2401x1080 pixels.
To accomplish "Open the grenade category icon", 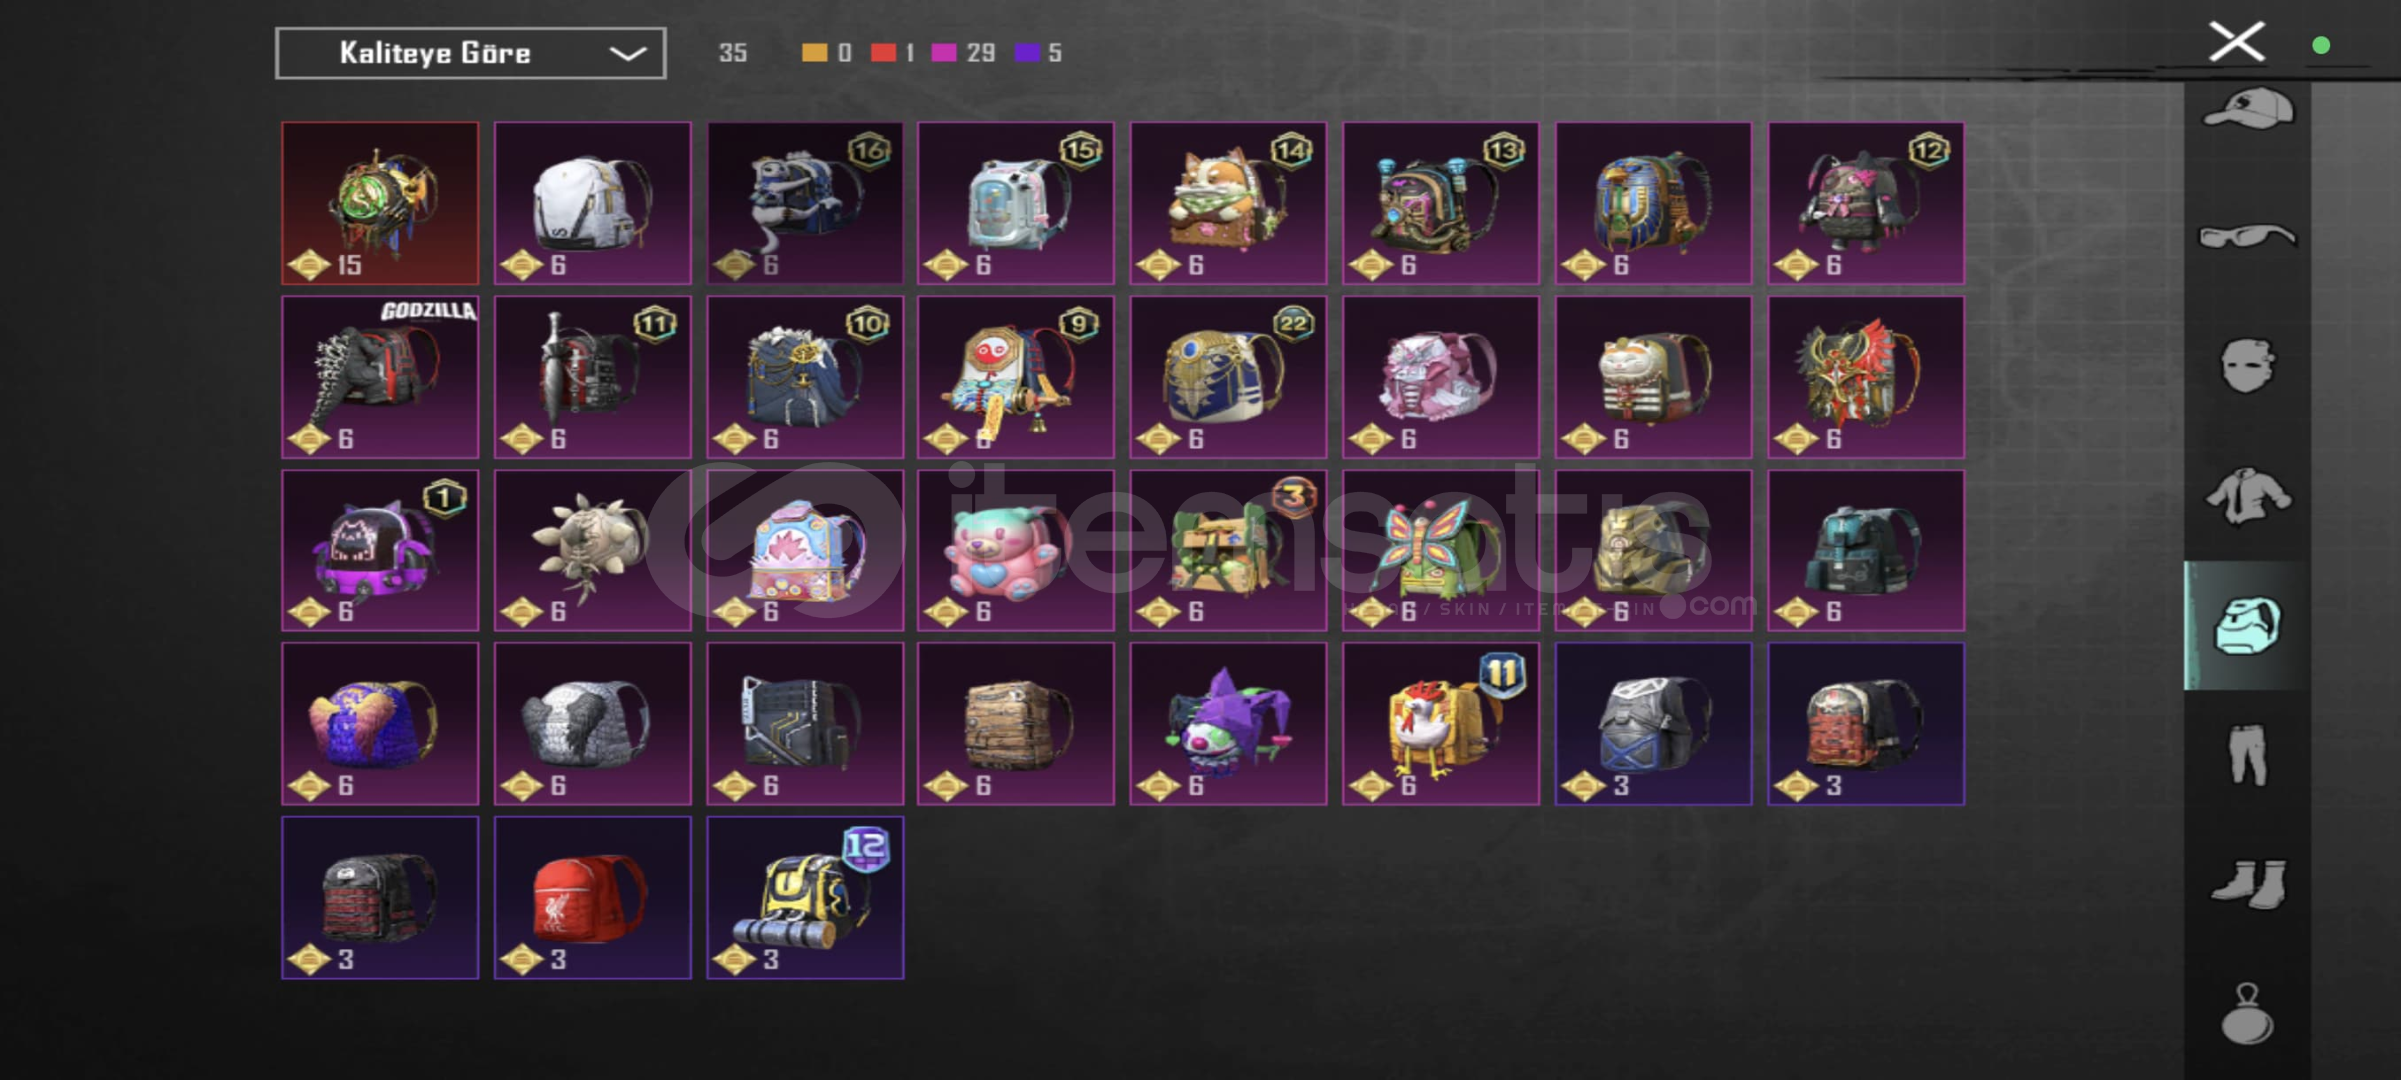I will coord(2247,1014).
